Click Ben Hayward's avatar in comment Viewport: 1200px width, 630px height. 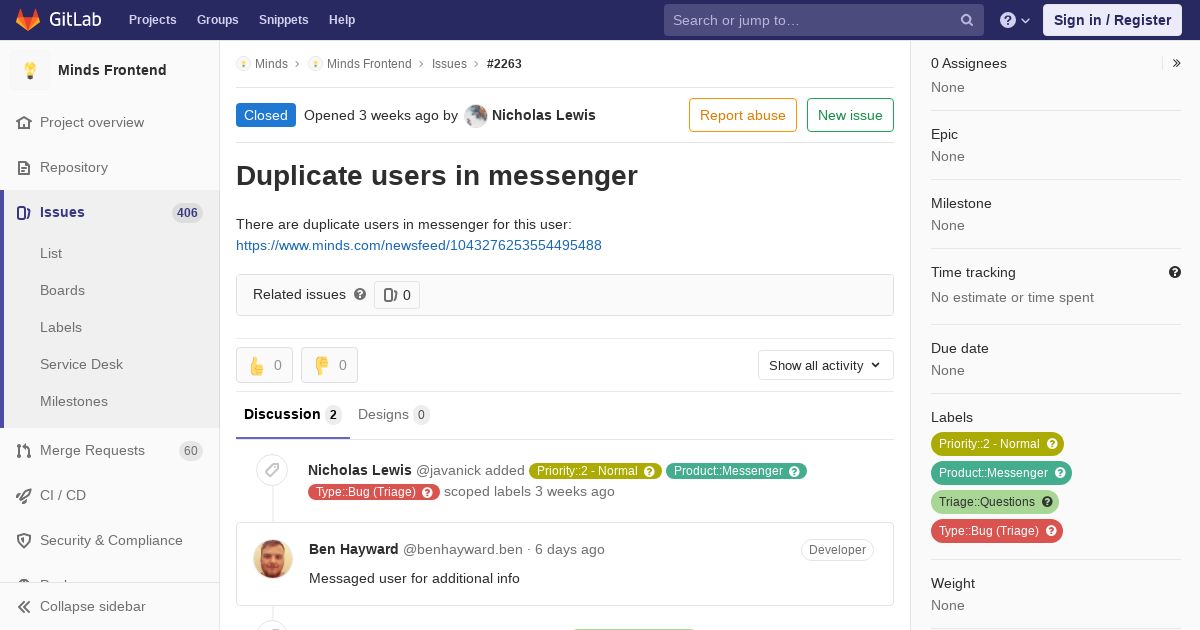point(273,559)
